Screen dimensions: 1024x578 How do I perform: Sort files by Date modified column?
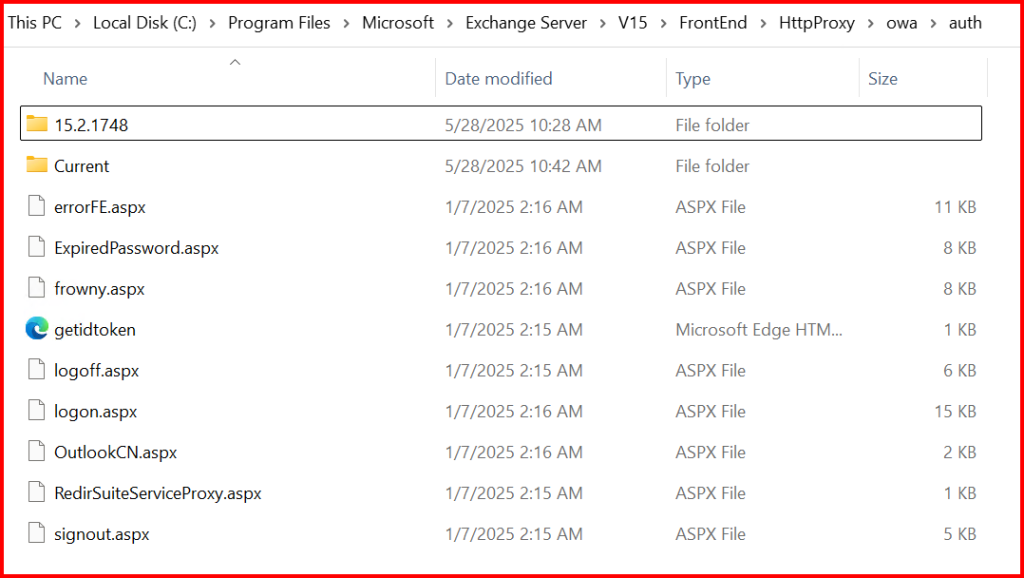498,78
